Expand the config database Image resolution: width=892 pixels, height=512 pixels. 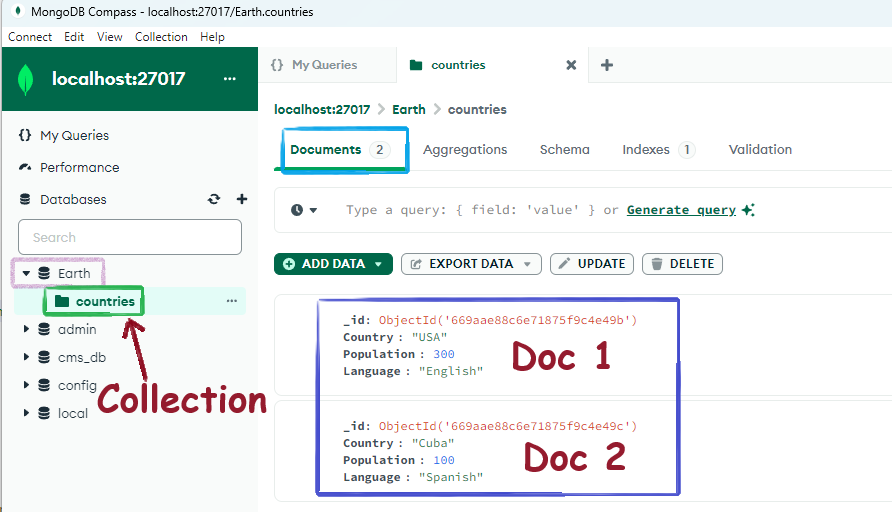click(26, 385)
